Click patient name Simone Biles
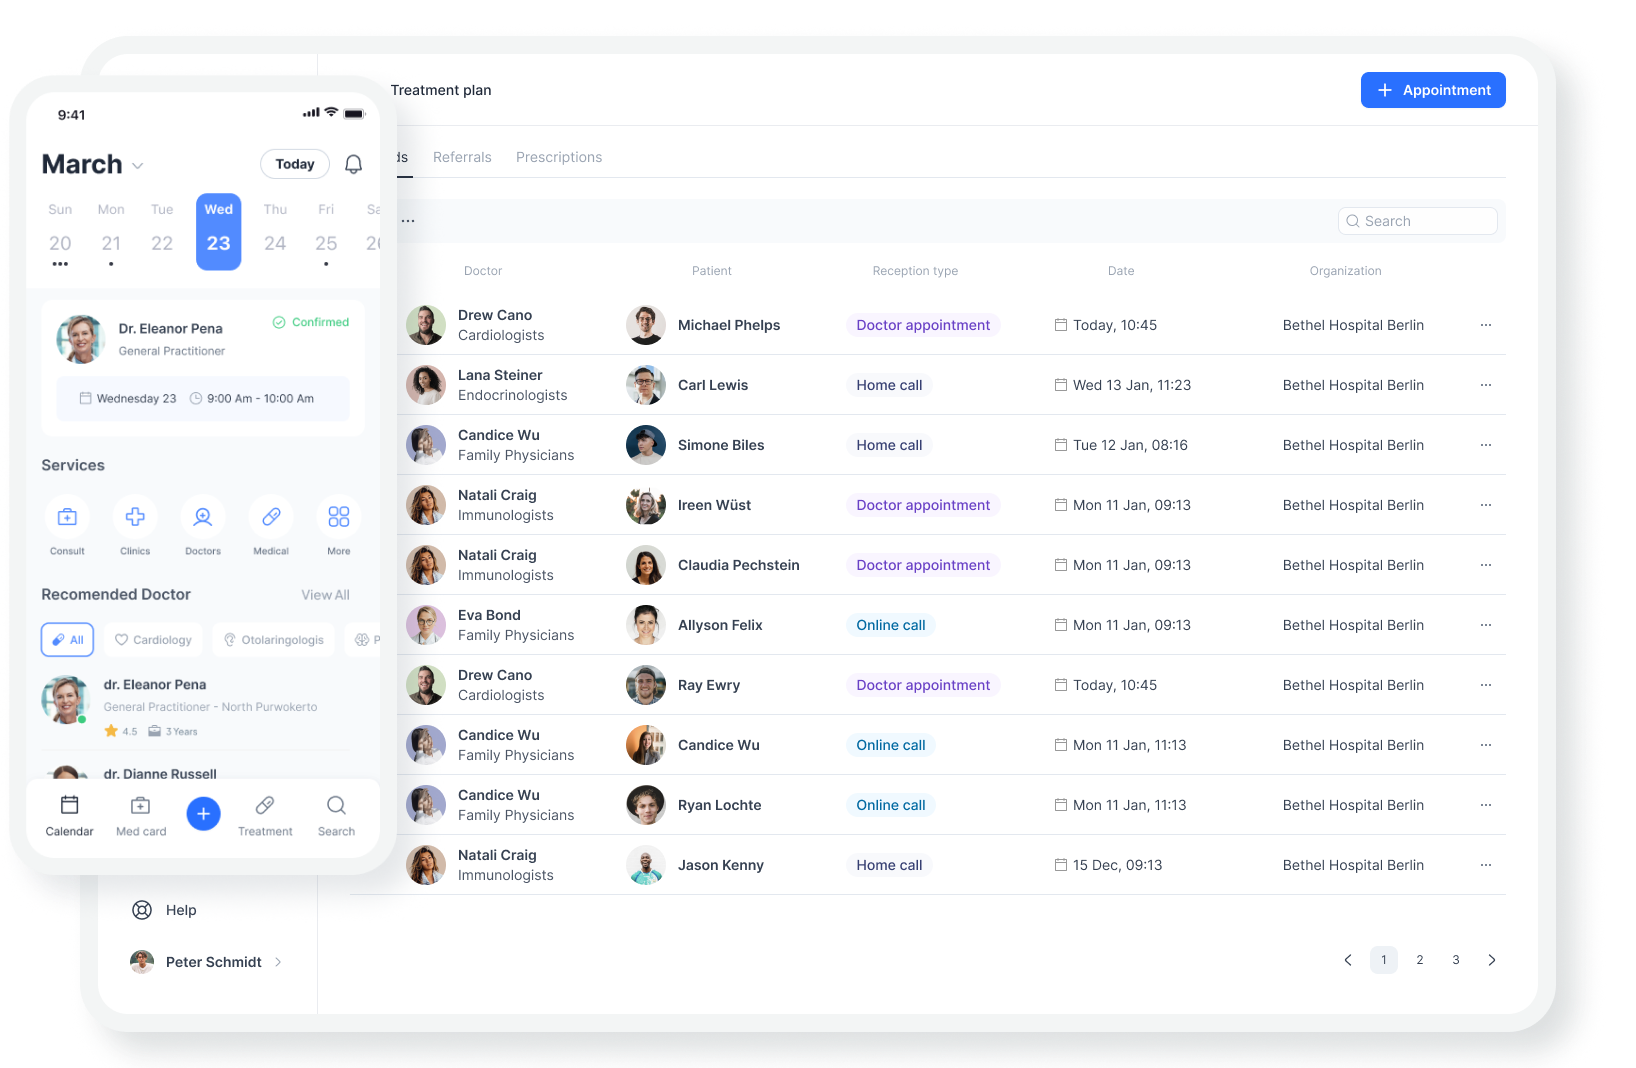 [721, 445]
